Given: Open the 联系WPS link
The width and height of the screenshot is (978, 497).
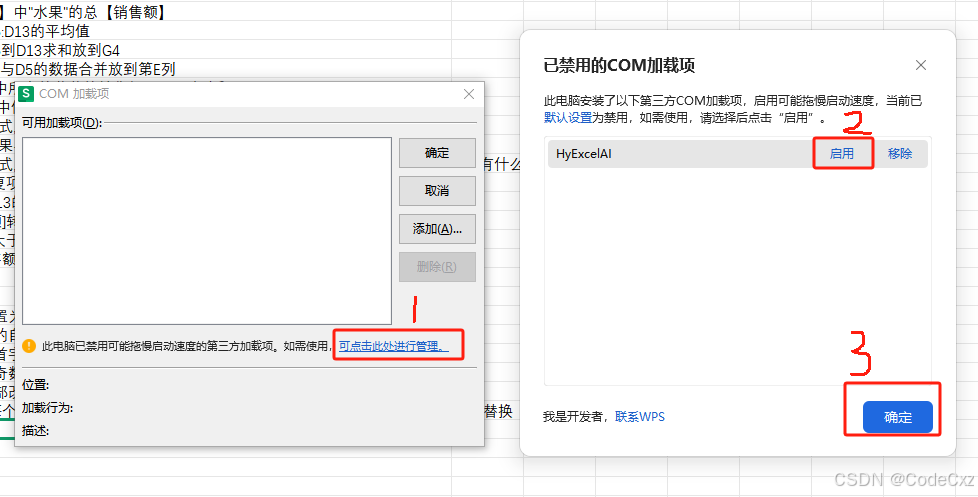Looking at the screenshot, I should coord(640,417).
